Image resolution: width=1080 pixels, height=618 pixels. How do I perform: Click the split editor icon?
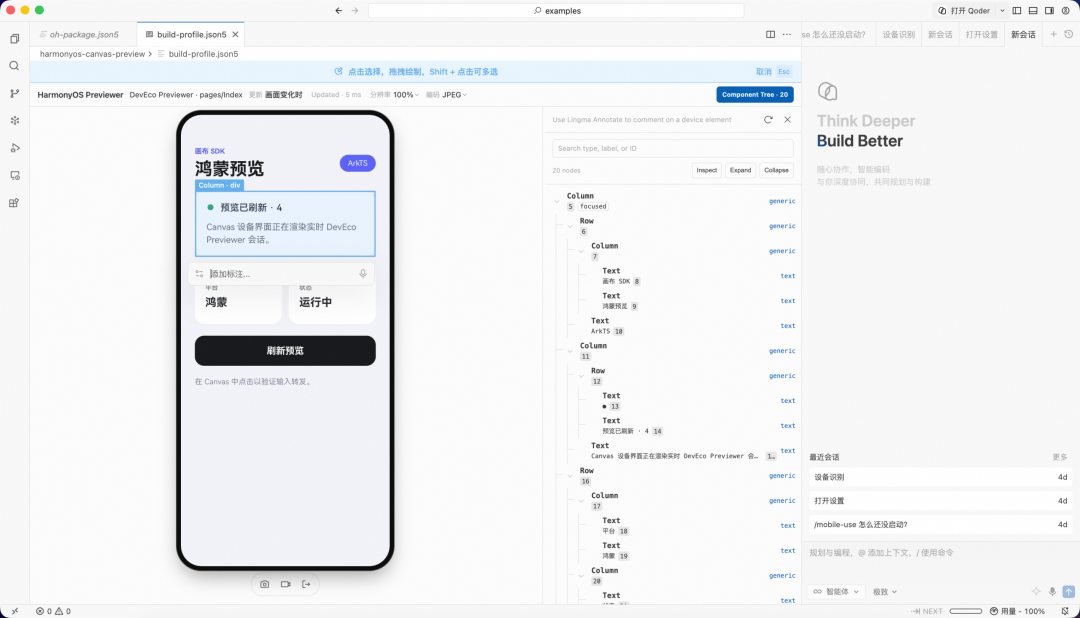point(771,34)
